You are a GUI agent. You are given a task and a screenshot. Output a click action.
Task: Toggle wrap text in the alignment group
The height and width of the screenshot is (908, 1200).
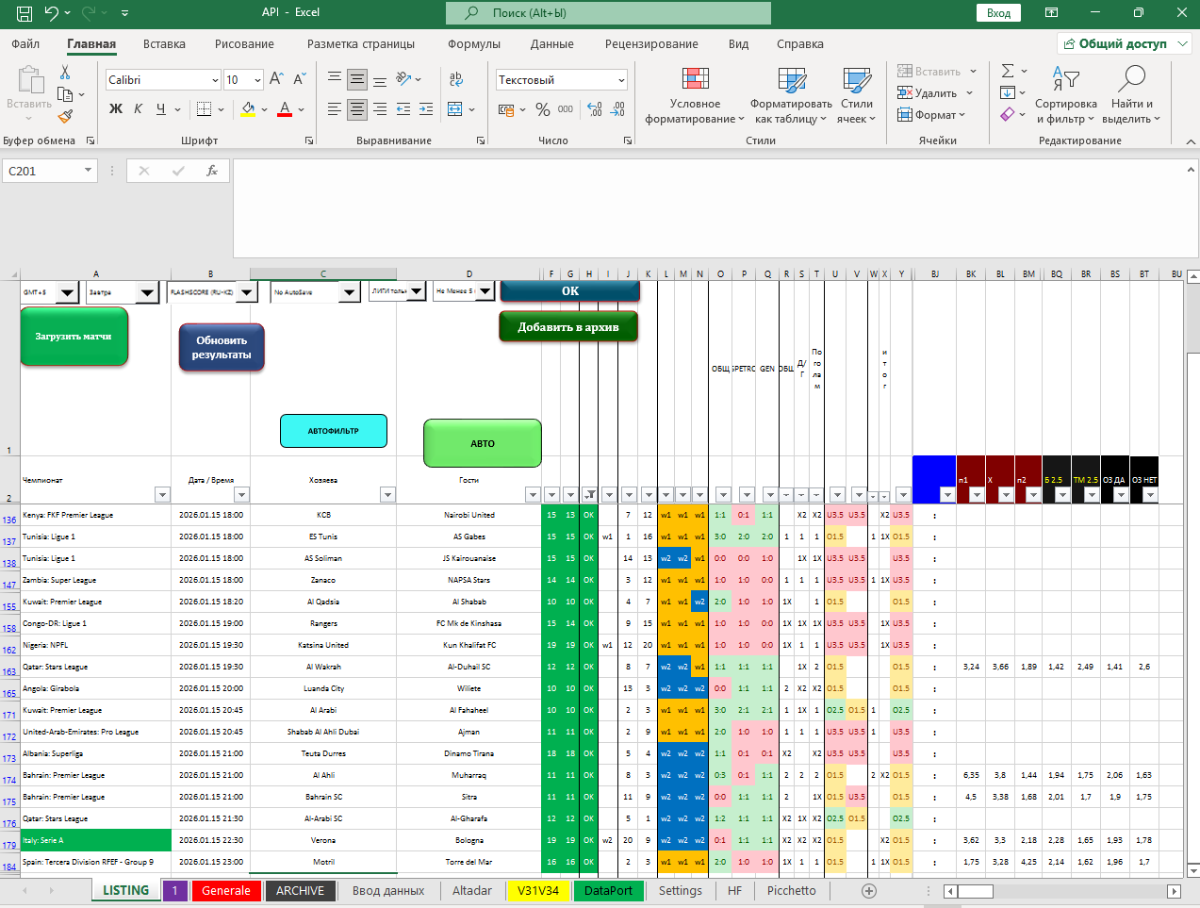pos(456,79)
